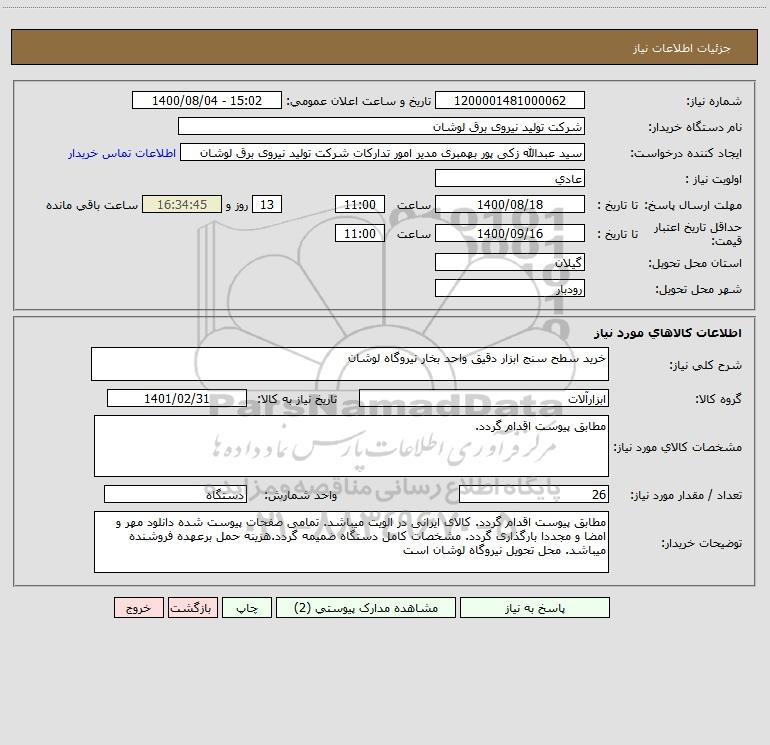Click the countdown timer 16:34:45
Image resolution: width=770 pixels, height=745 pixels.
coord(182,204)
